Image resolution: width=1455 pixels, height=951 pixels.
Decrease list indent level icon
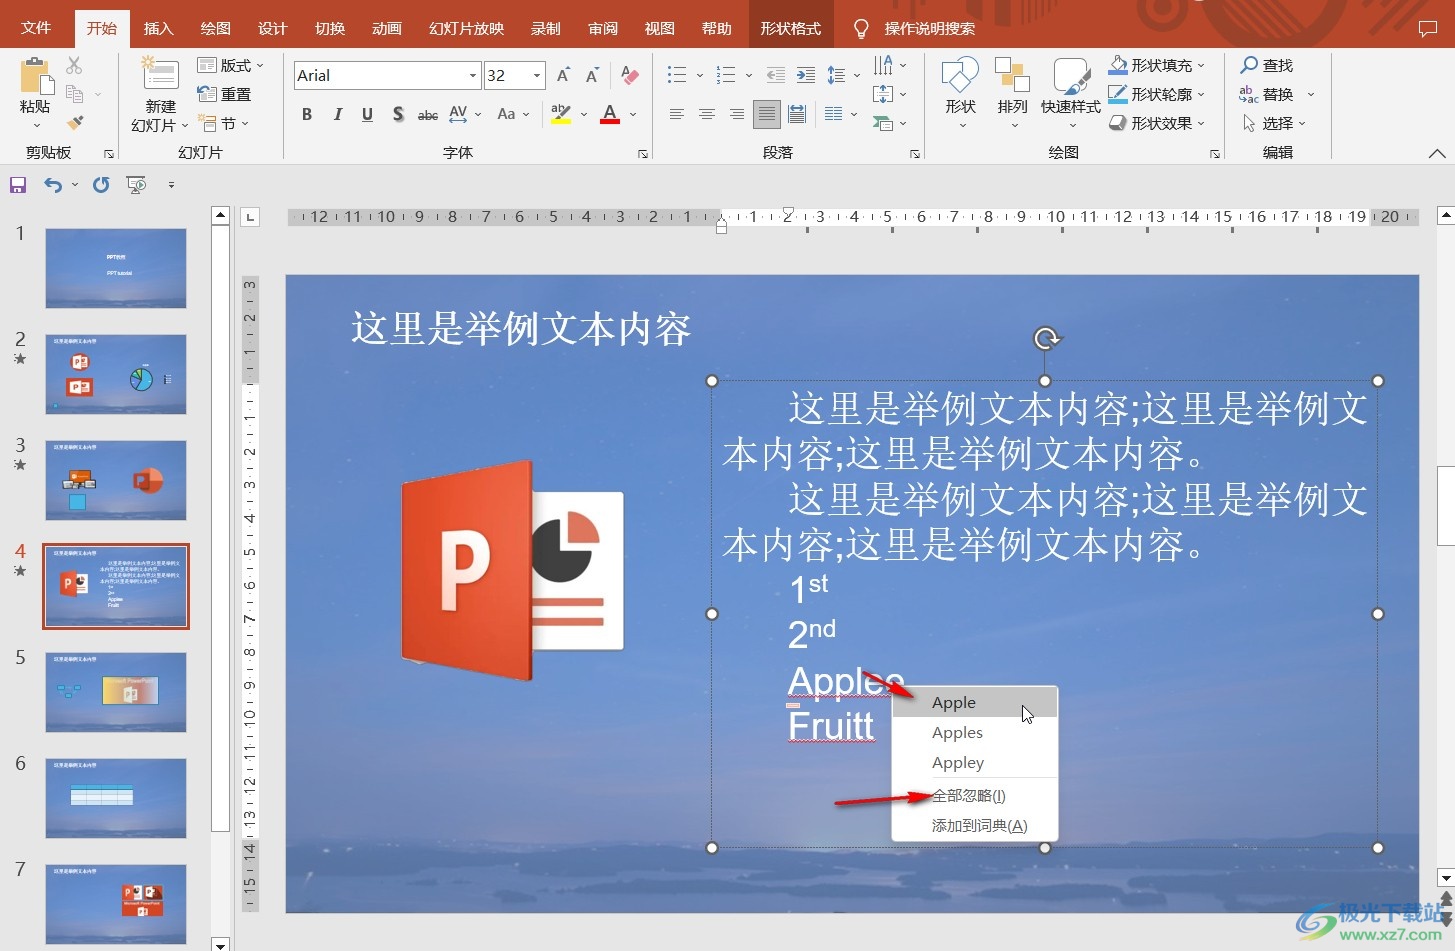(x=776, y=75)
